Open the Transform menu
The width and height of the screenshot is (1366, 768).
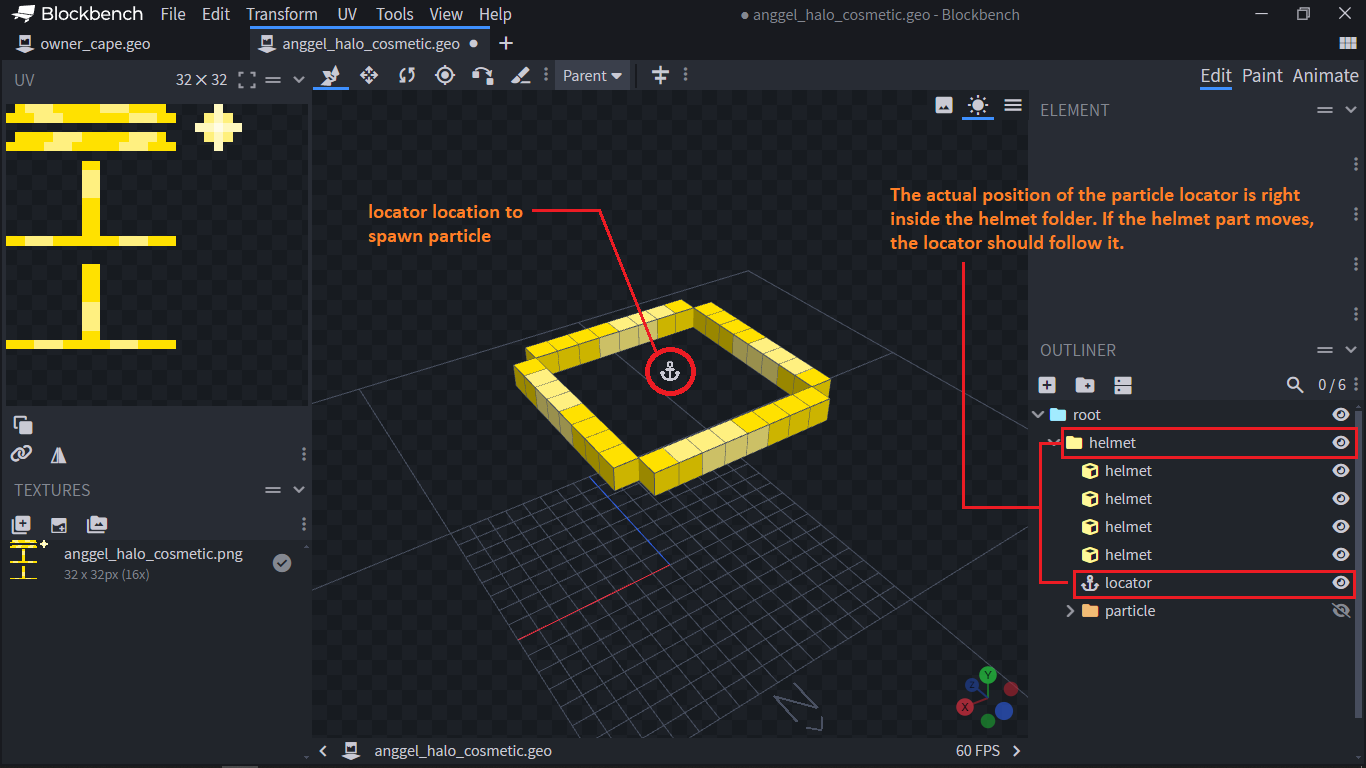pos(282,14)
